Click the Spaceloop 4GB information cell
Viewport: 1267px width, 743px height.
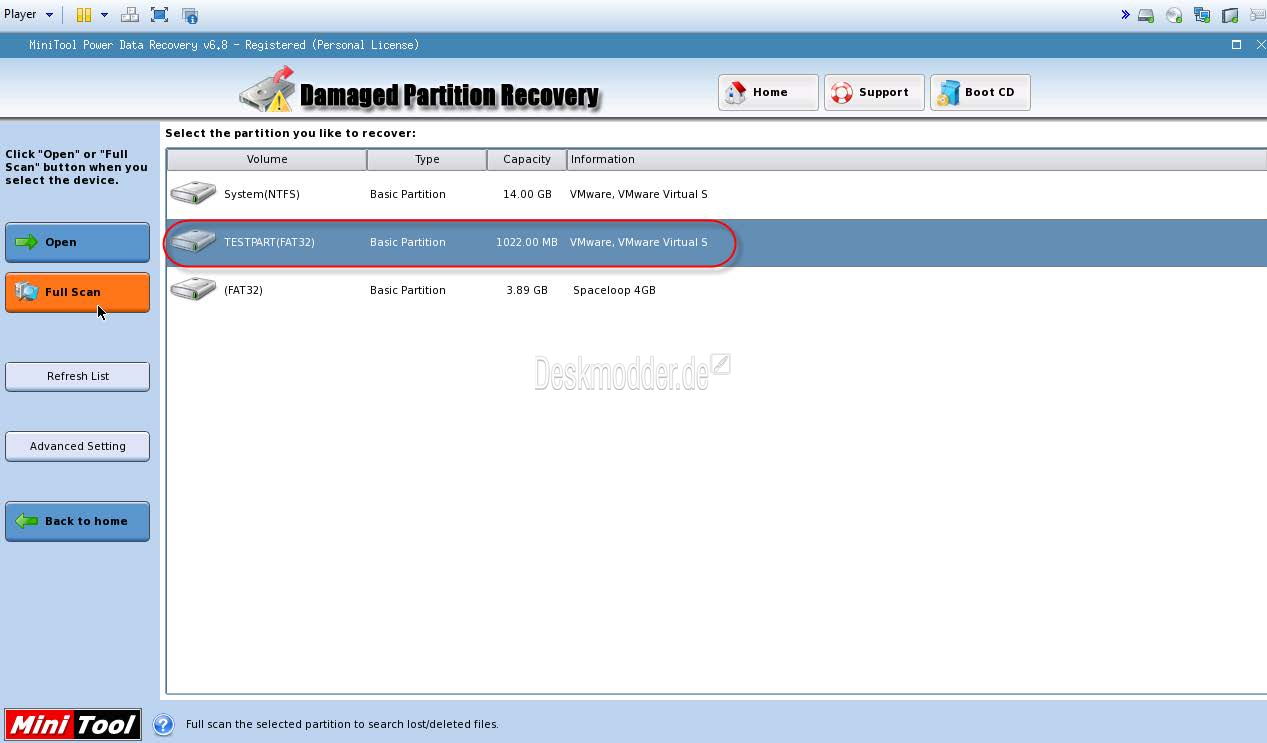click(614, 290)
